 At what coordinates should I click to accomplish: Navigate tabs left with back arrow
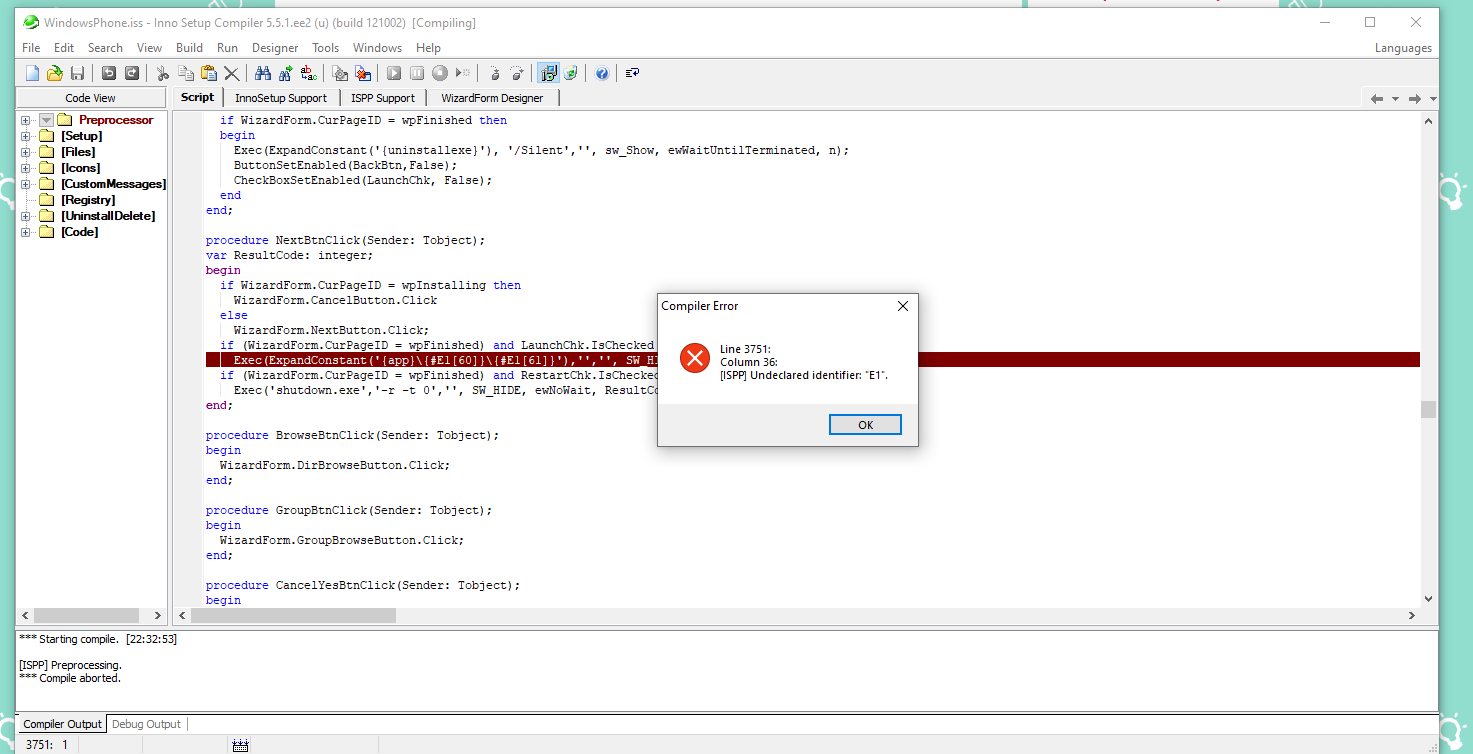click(x=1377, y=98)
